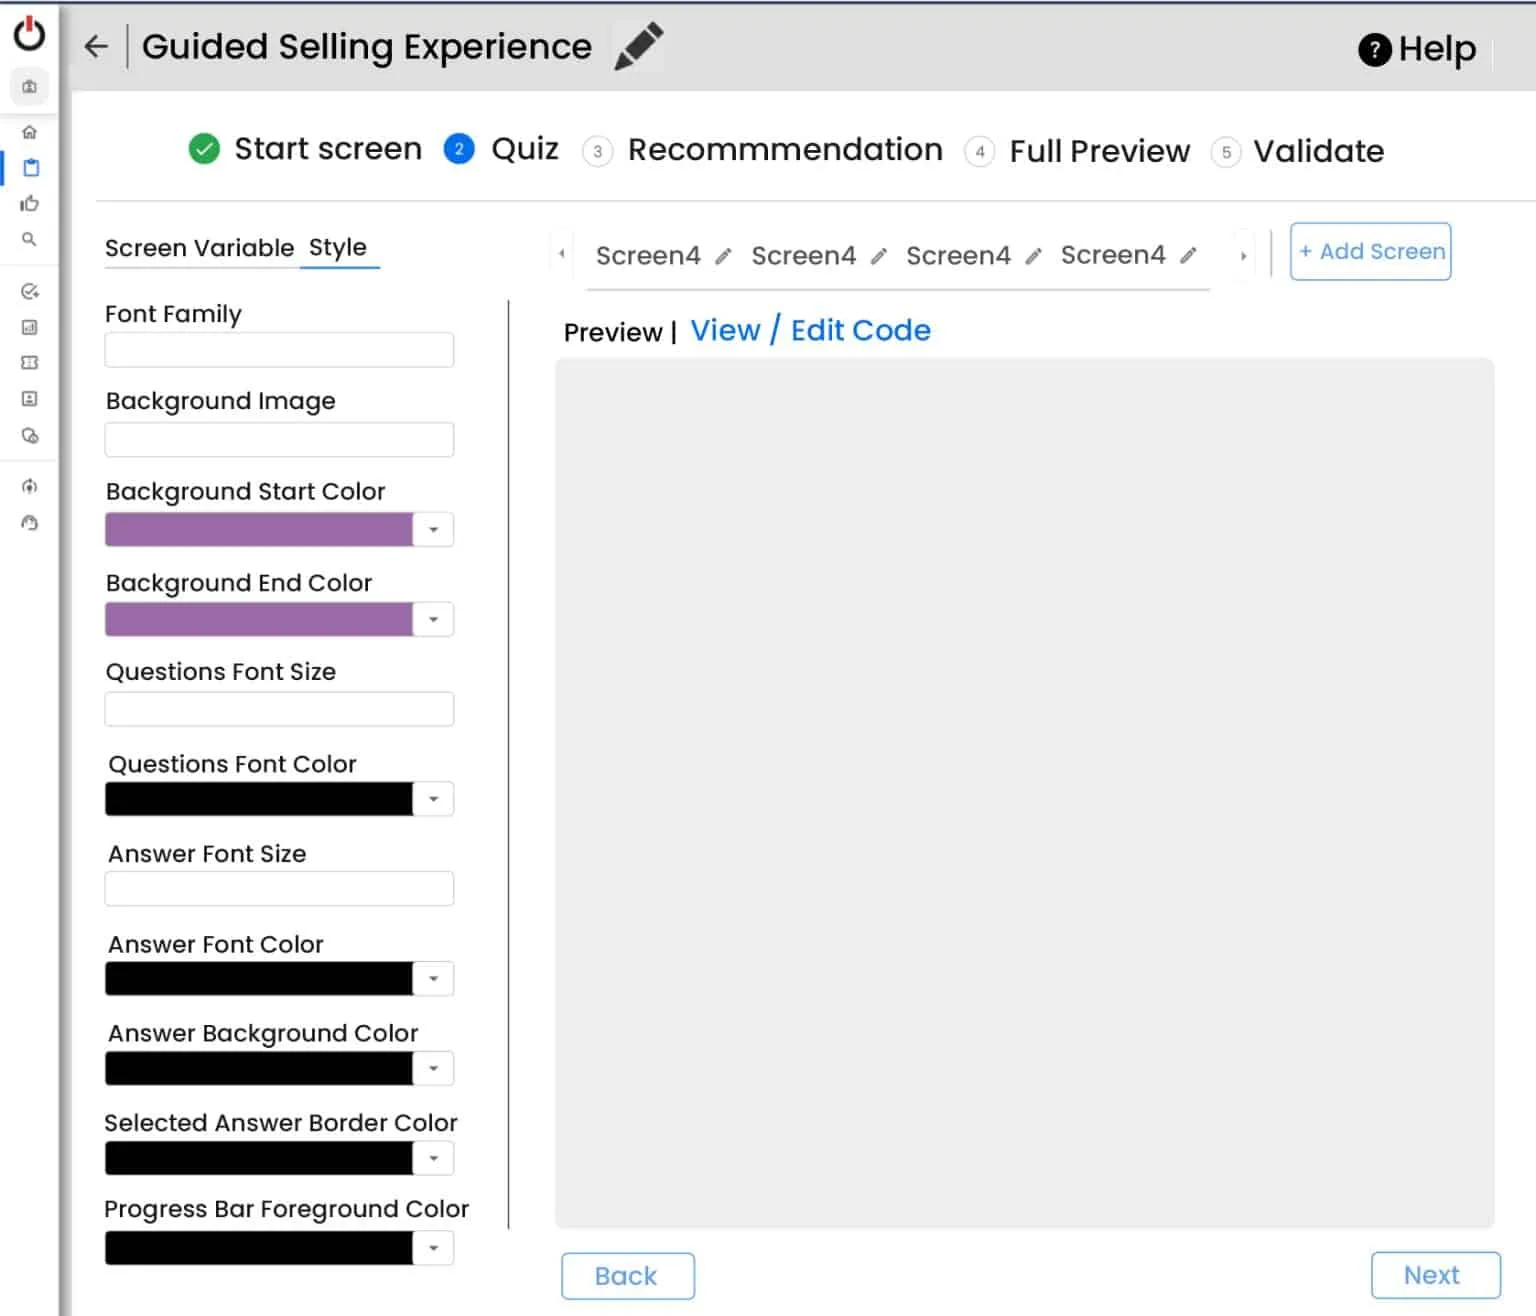The height and width of the screenshot is (1316, 1536).
Task: Click the ticket icon in the sidebar
Action: tap(30, 363)
